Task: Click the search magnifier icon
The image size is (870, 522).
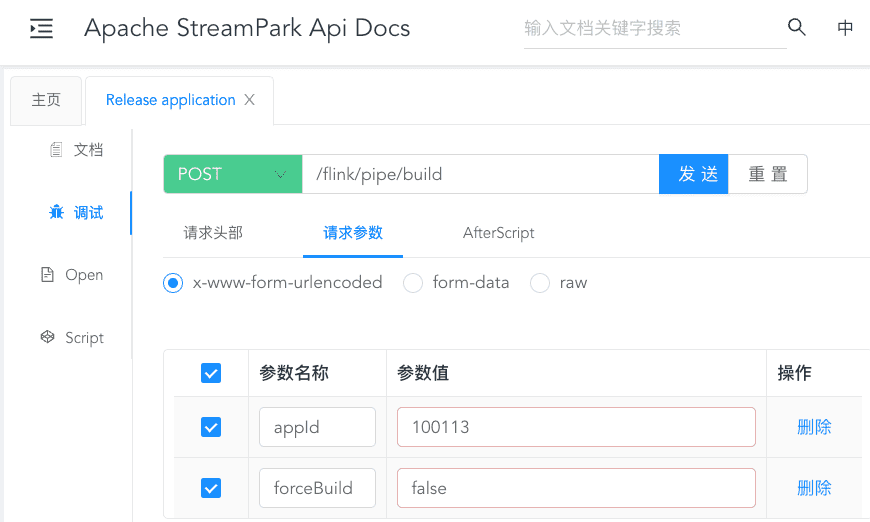Action: point(797,28)
